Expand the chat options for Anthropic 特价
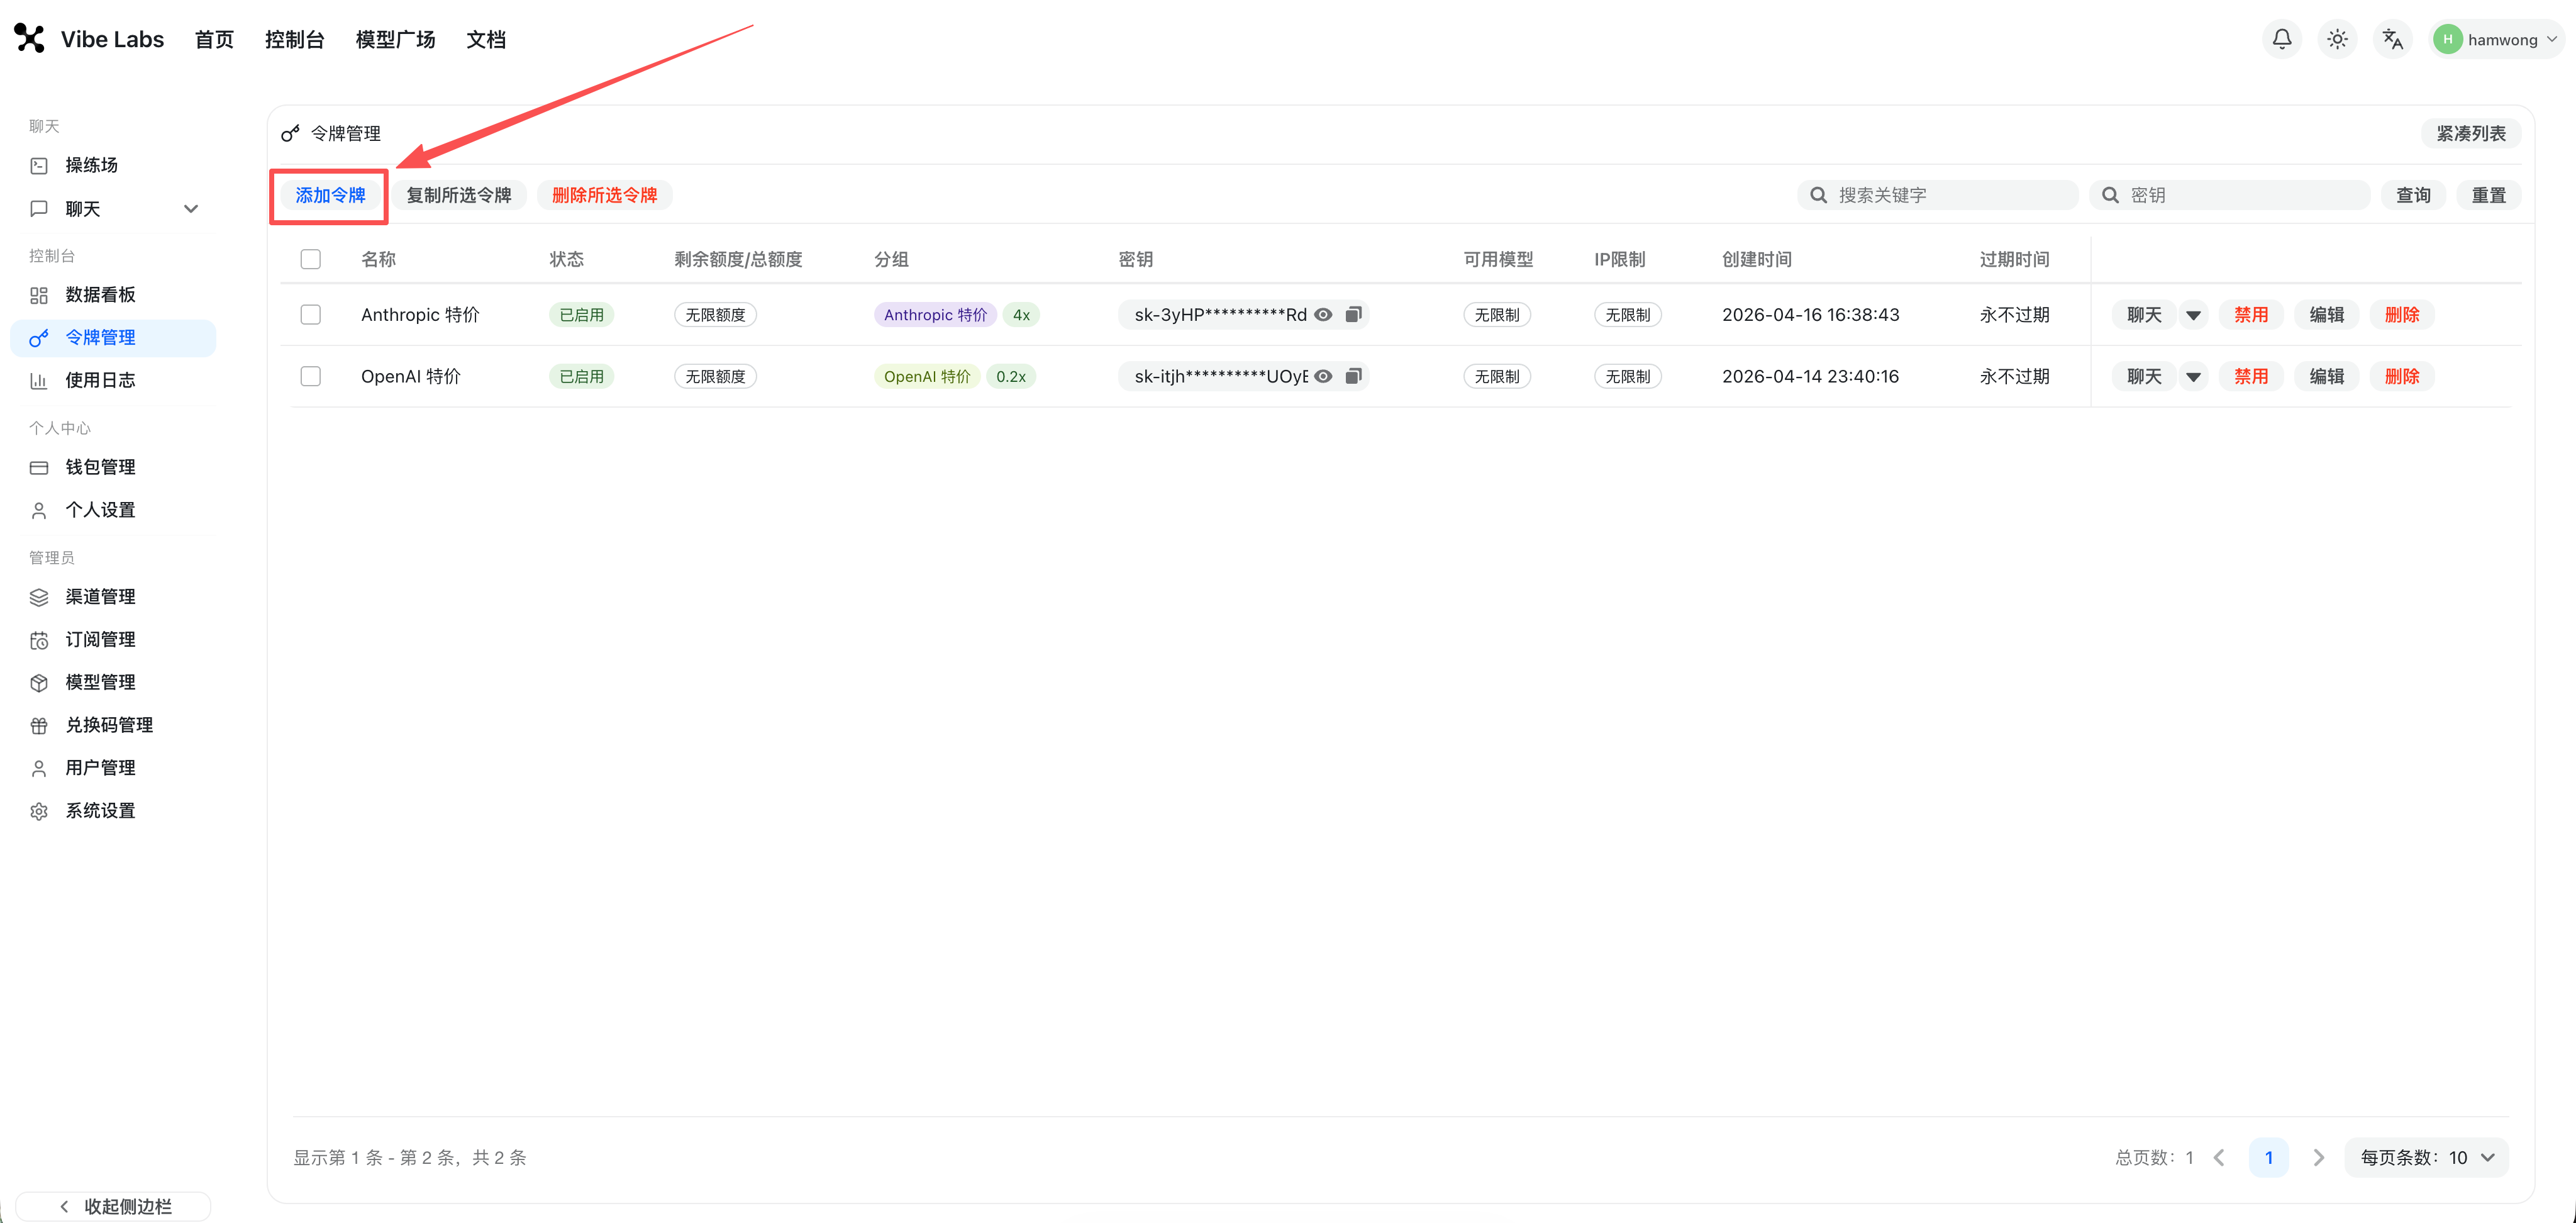 pos(2194,314)
